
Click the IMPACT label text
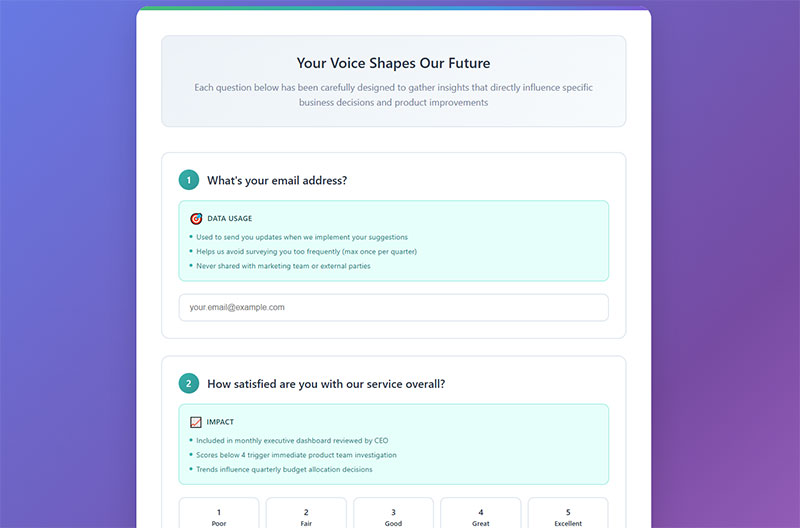(x=220, y=422)
